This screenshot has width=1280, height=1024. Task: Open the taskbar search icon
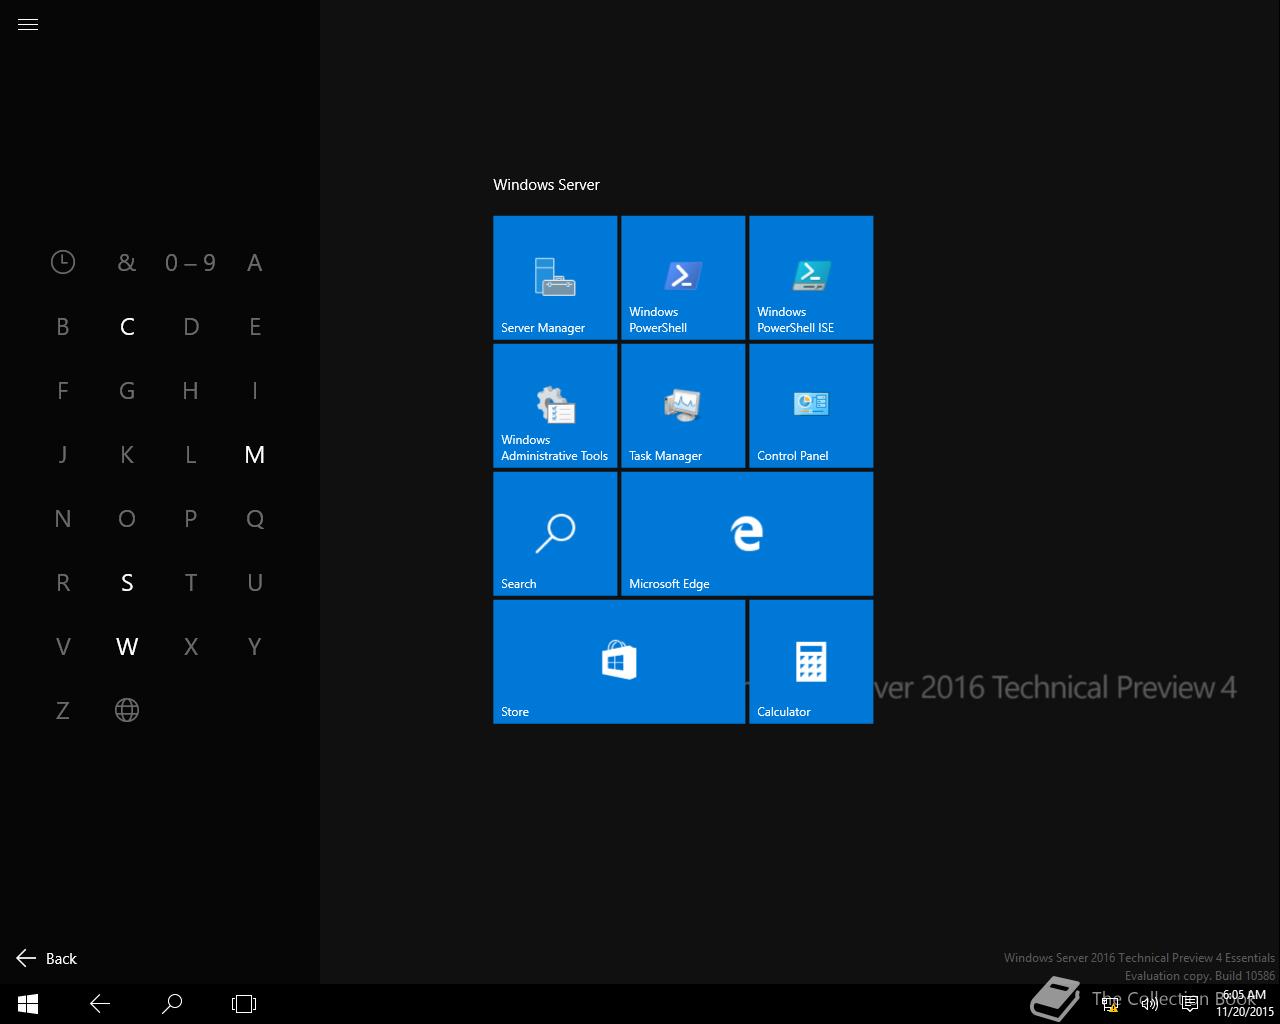[172, 1004]
